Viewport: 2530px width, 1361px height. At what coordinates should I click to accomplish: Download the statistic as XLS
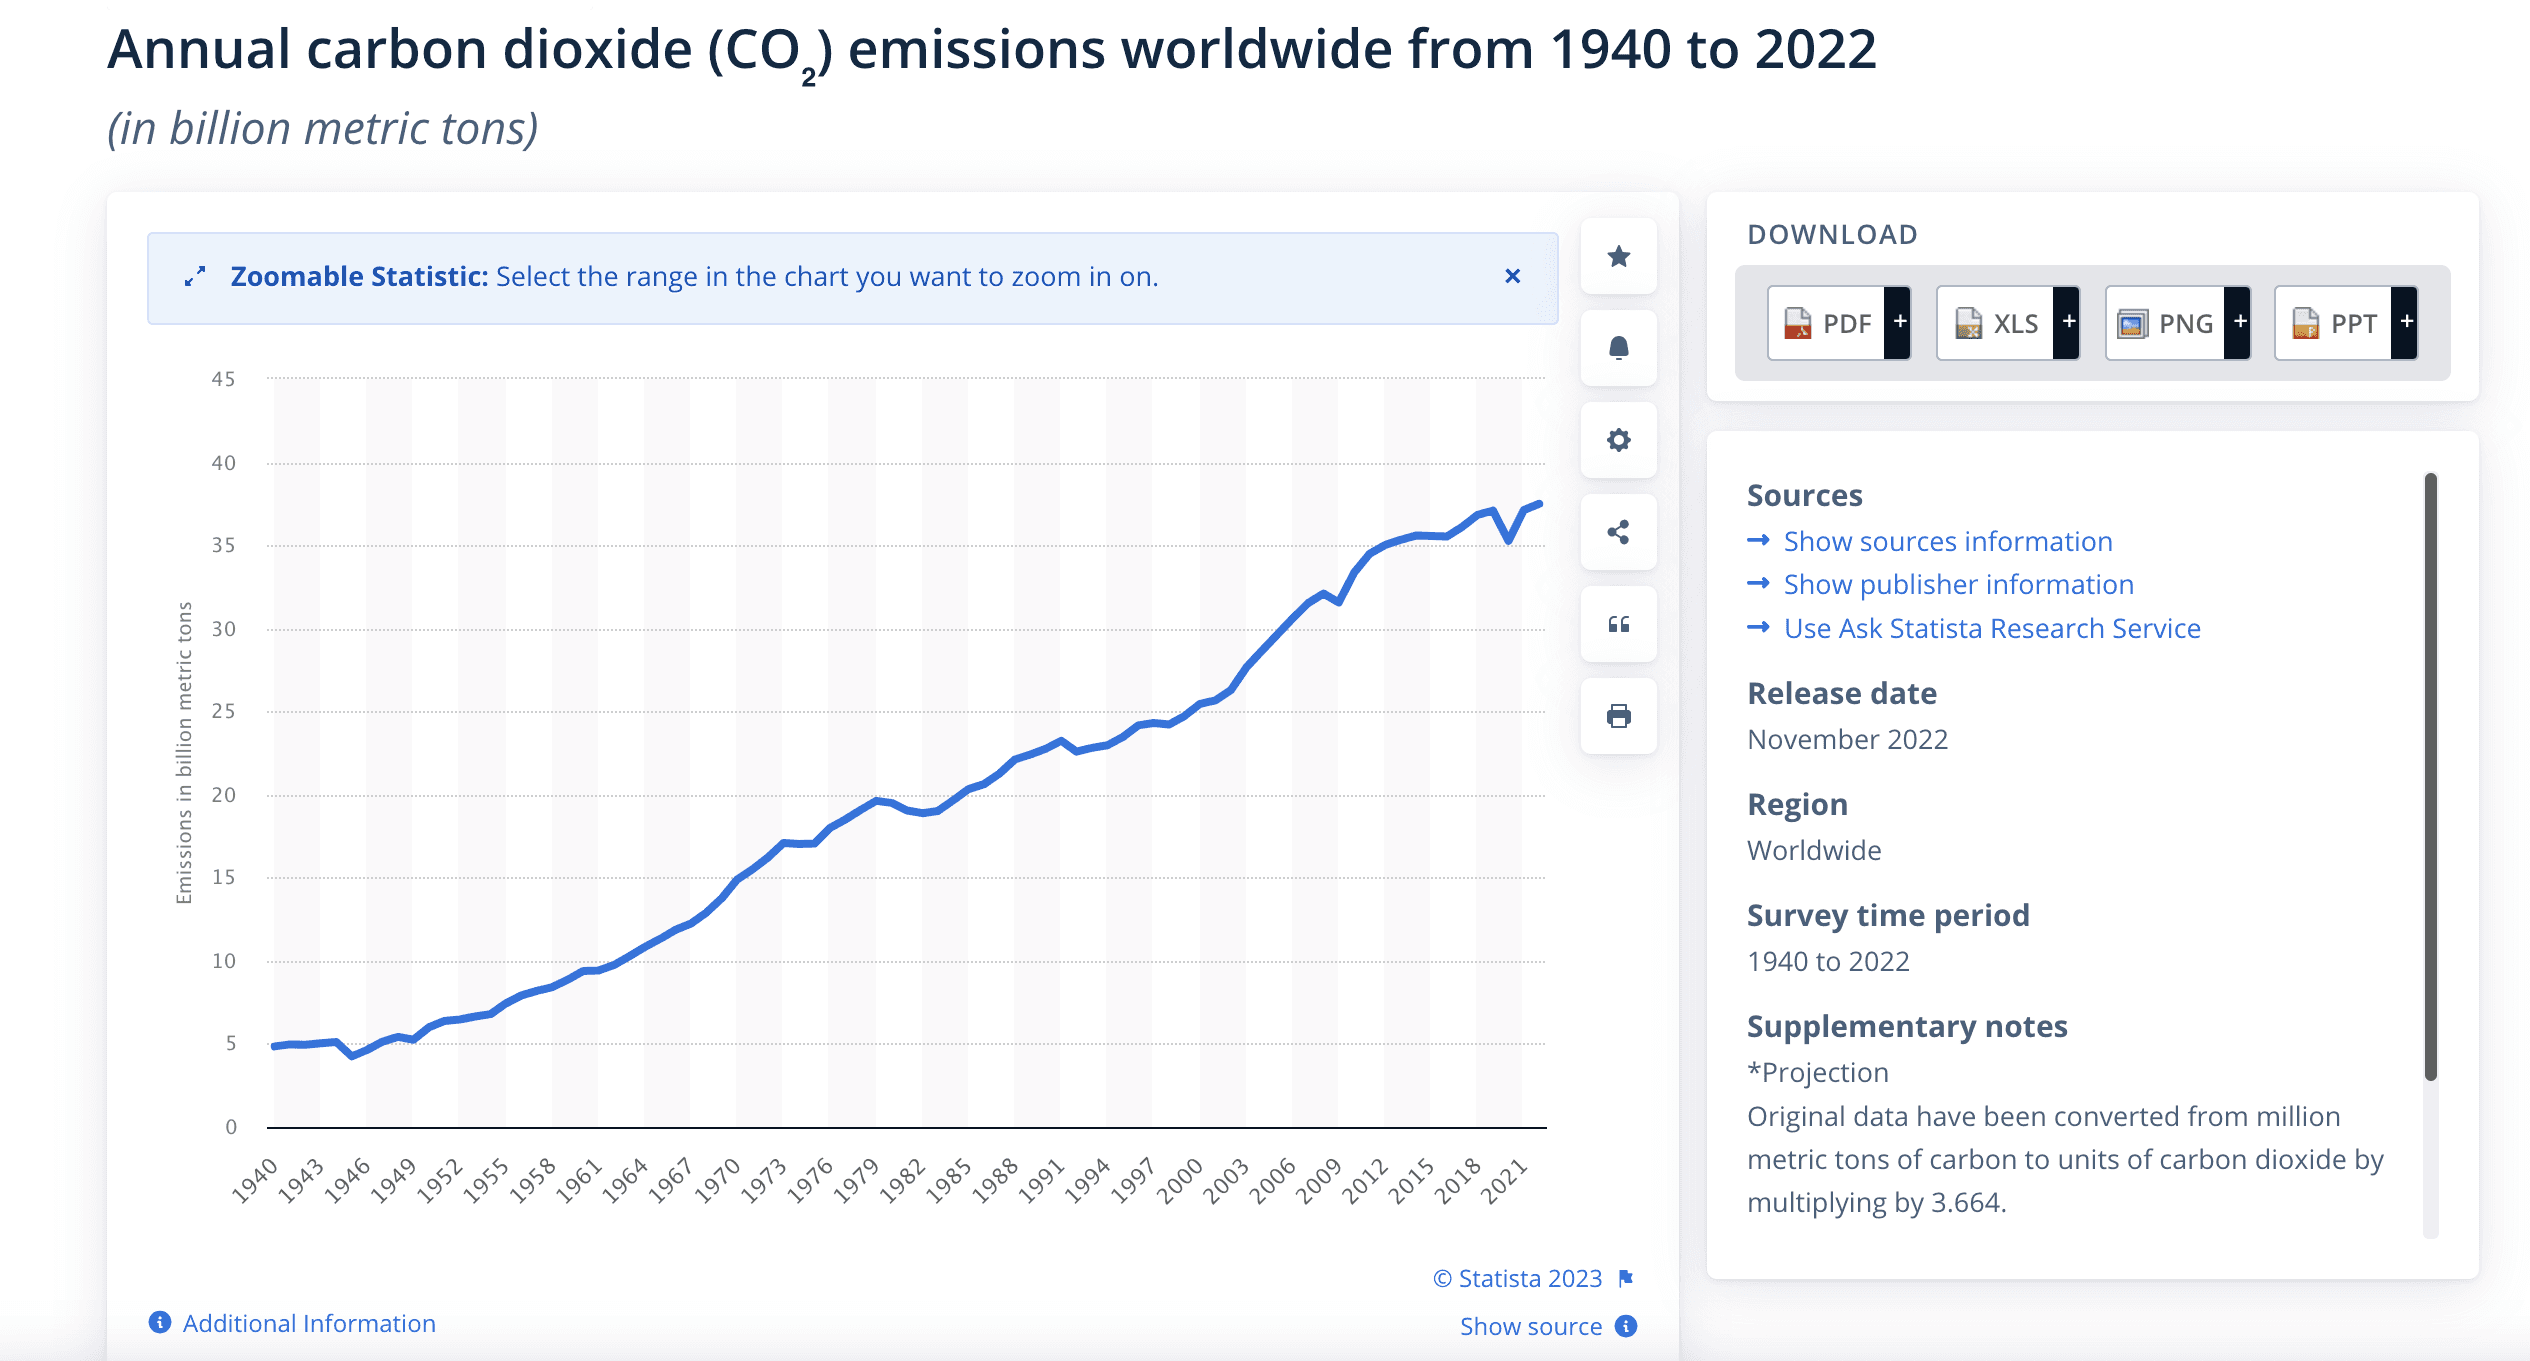click(1995, 323)
